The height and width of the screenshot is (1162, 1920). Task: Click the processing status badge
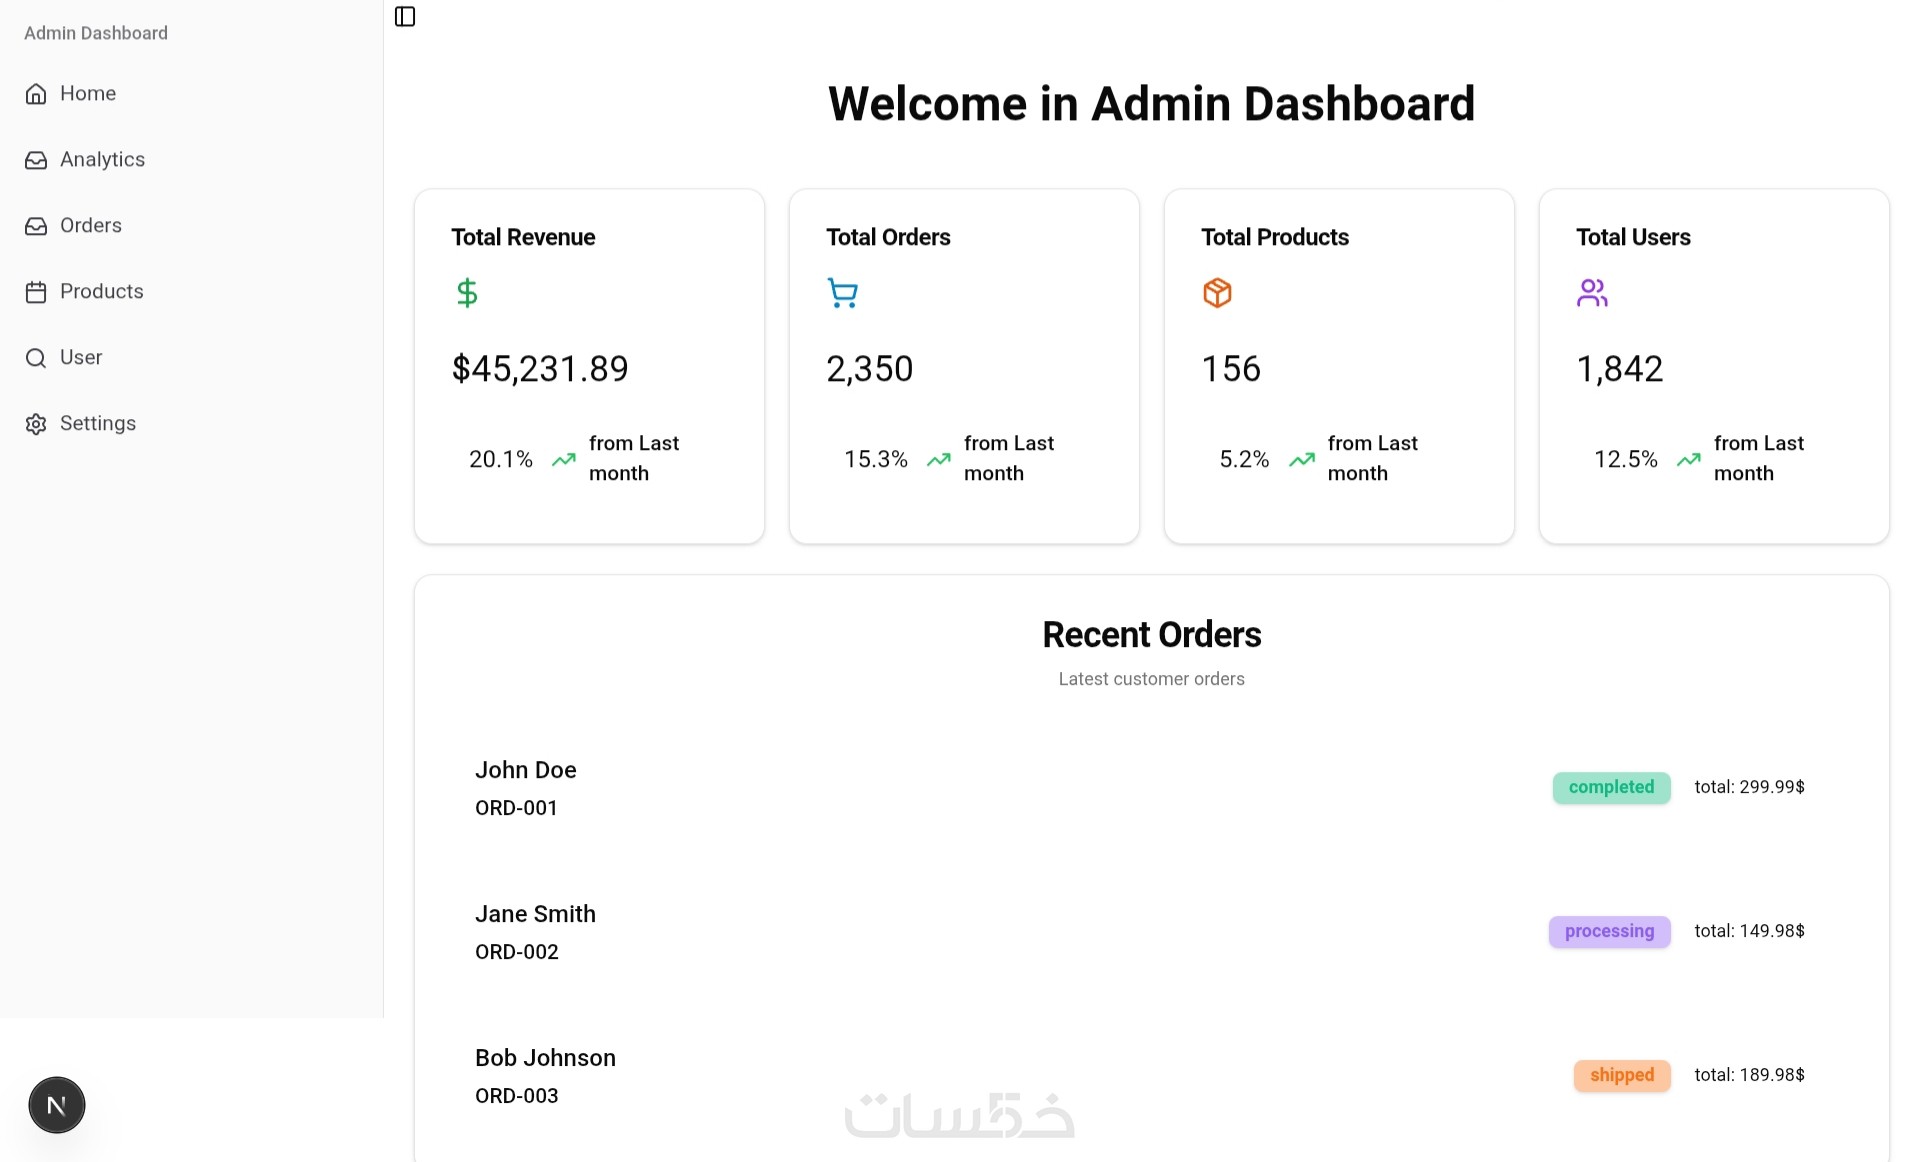1609,931
